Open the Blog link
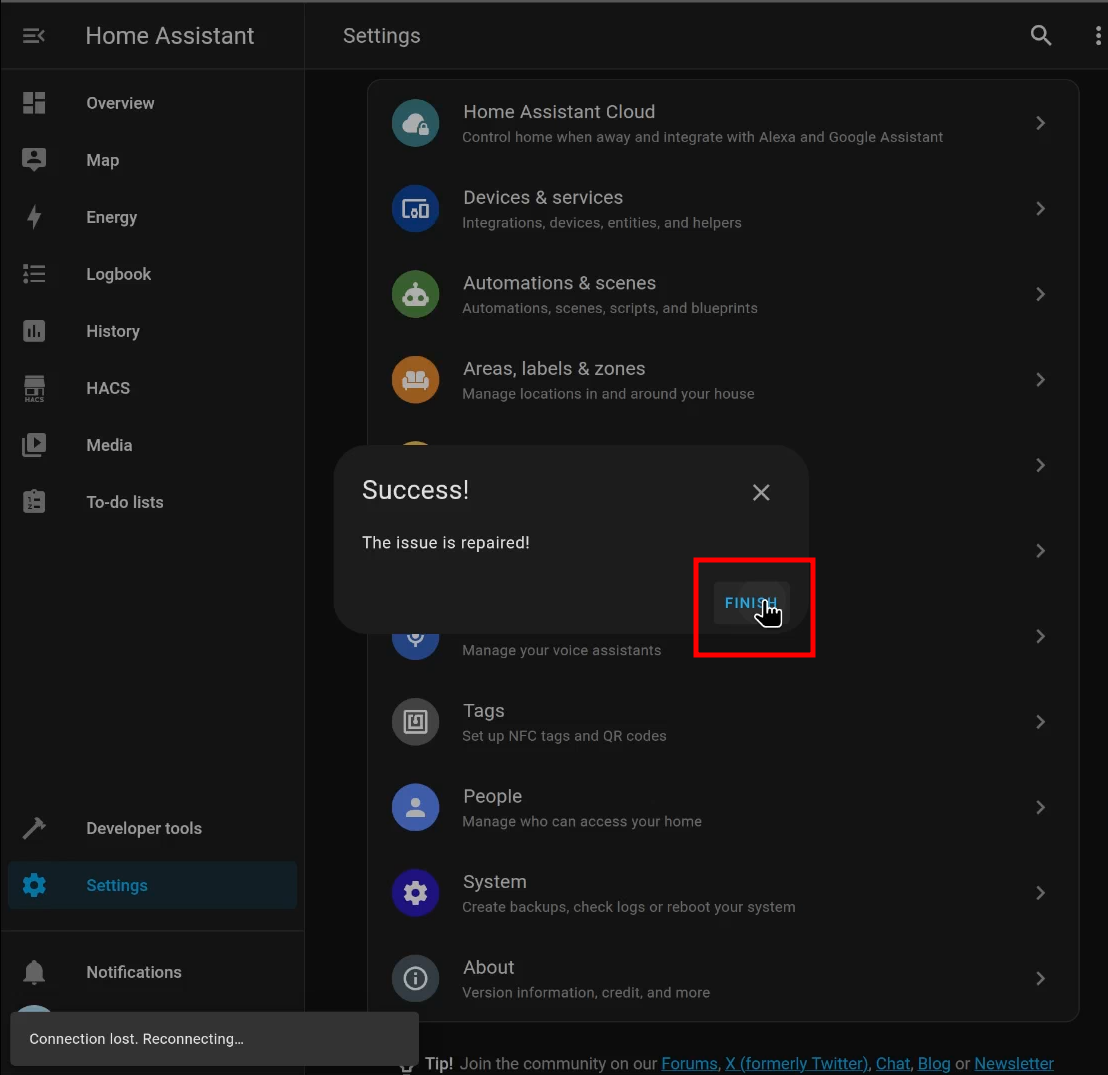Image resolution: width=1108 pixels, height=1075 pixels. pos(933,1063)
